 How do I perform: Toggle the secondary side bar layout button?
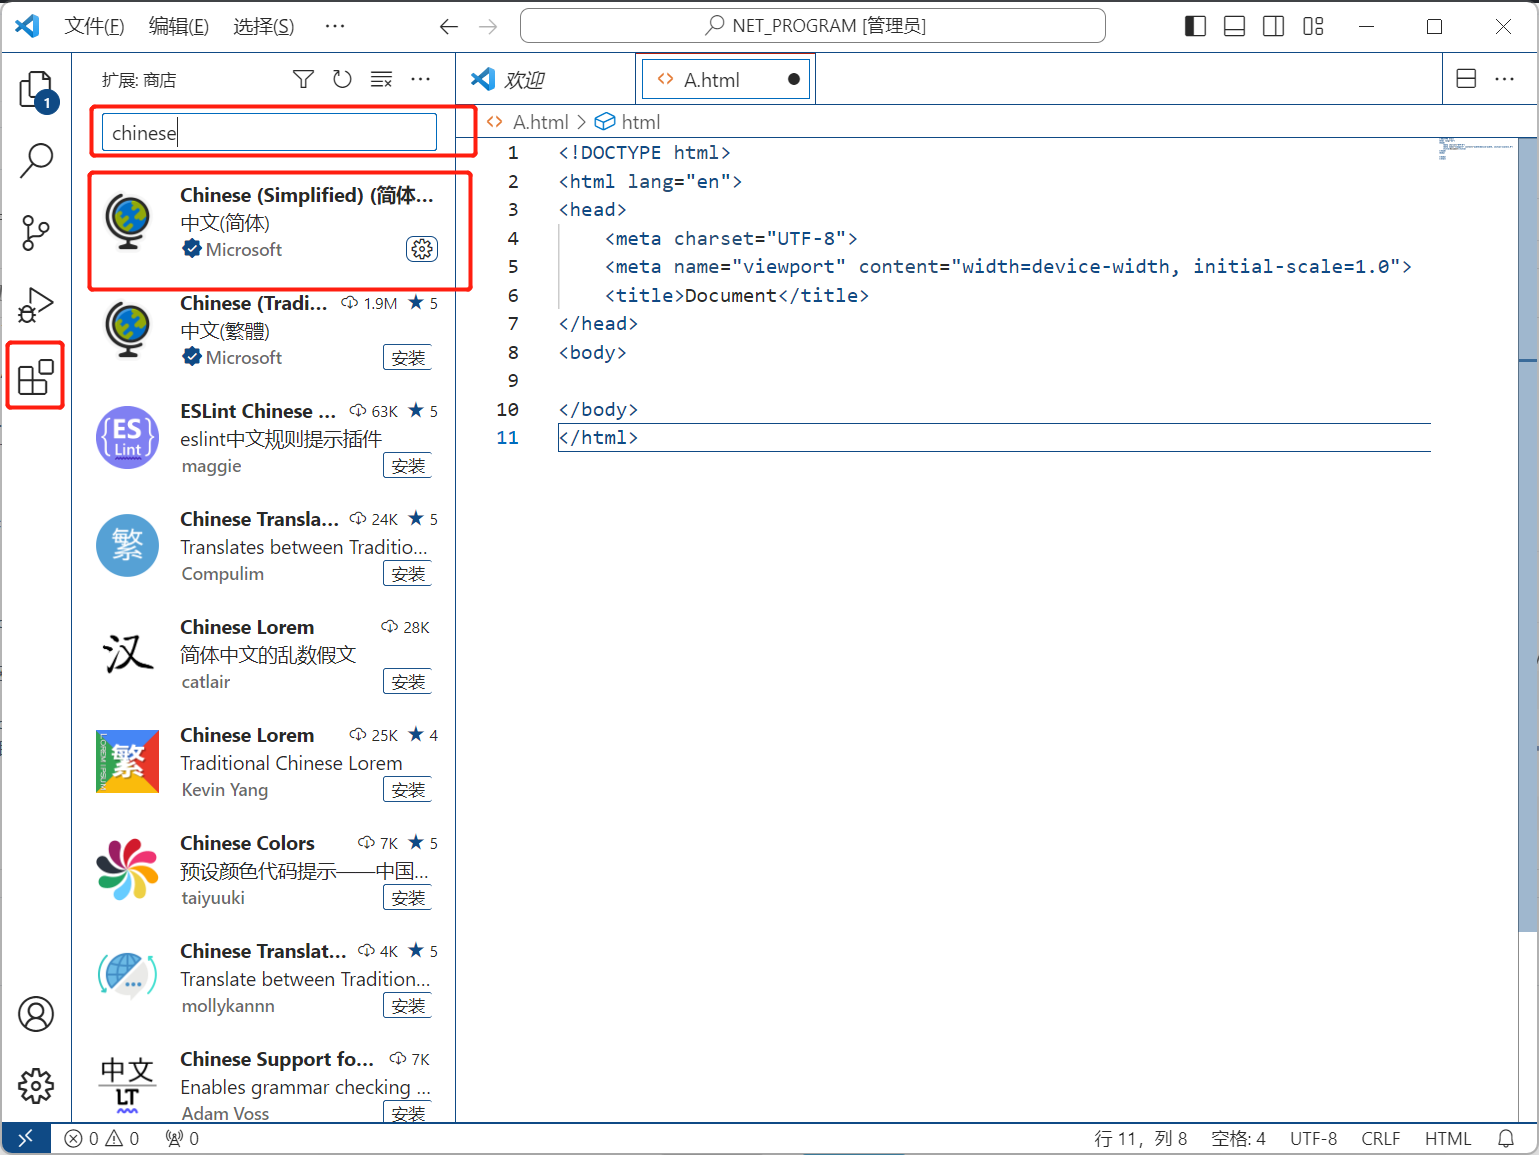coord(1273,26)
